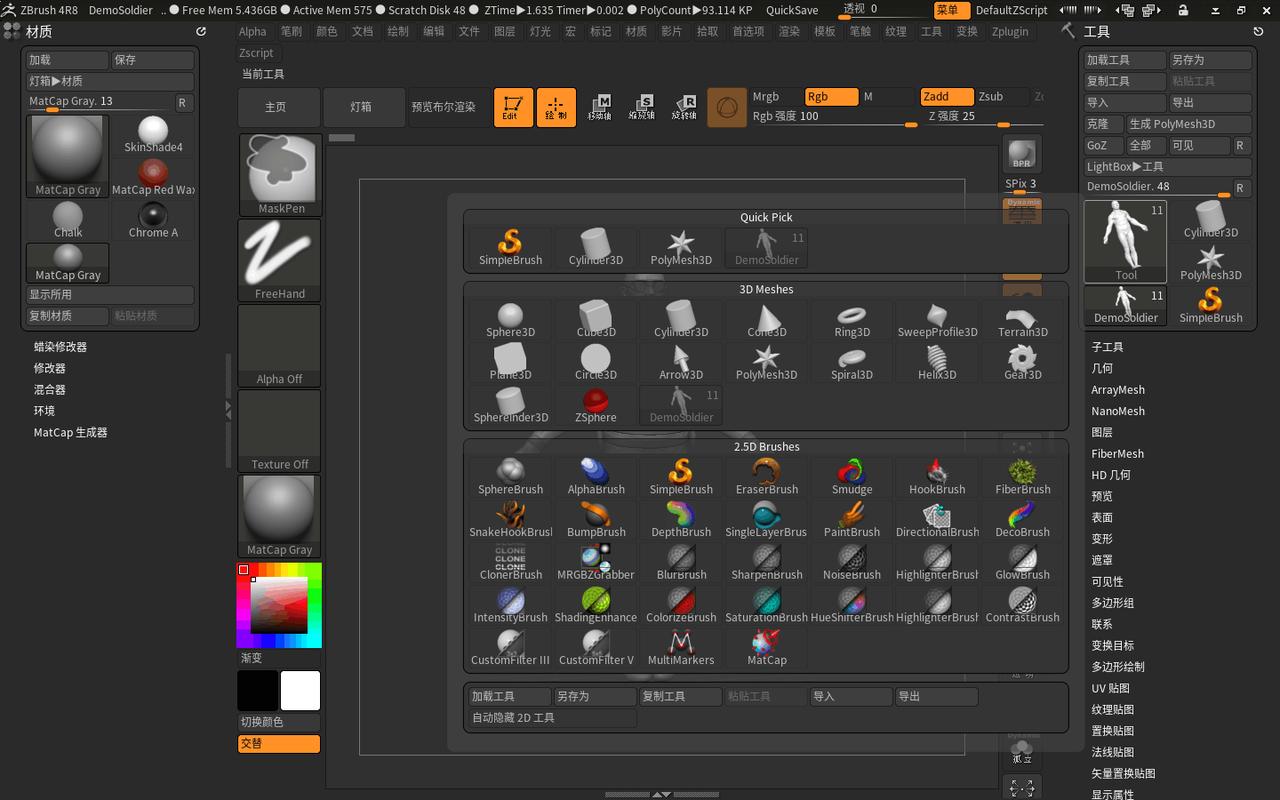Image resolution: width=1280 pixels, height=800 pixels.
Task: Expand the ArrayMesh section
Action: point(1118,390)
